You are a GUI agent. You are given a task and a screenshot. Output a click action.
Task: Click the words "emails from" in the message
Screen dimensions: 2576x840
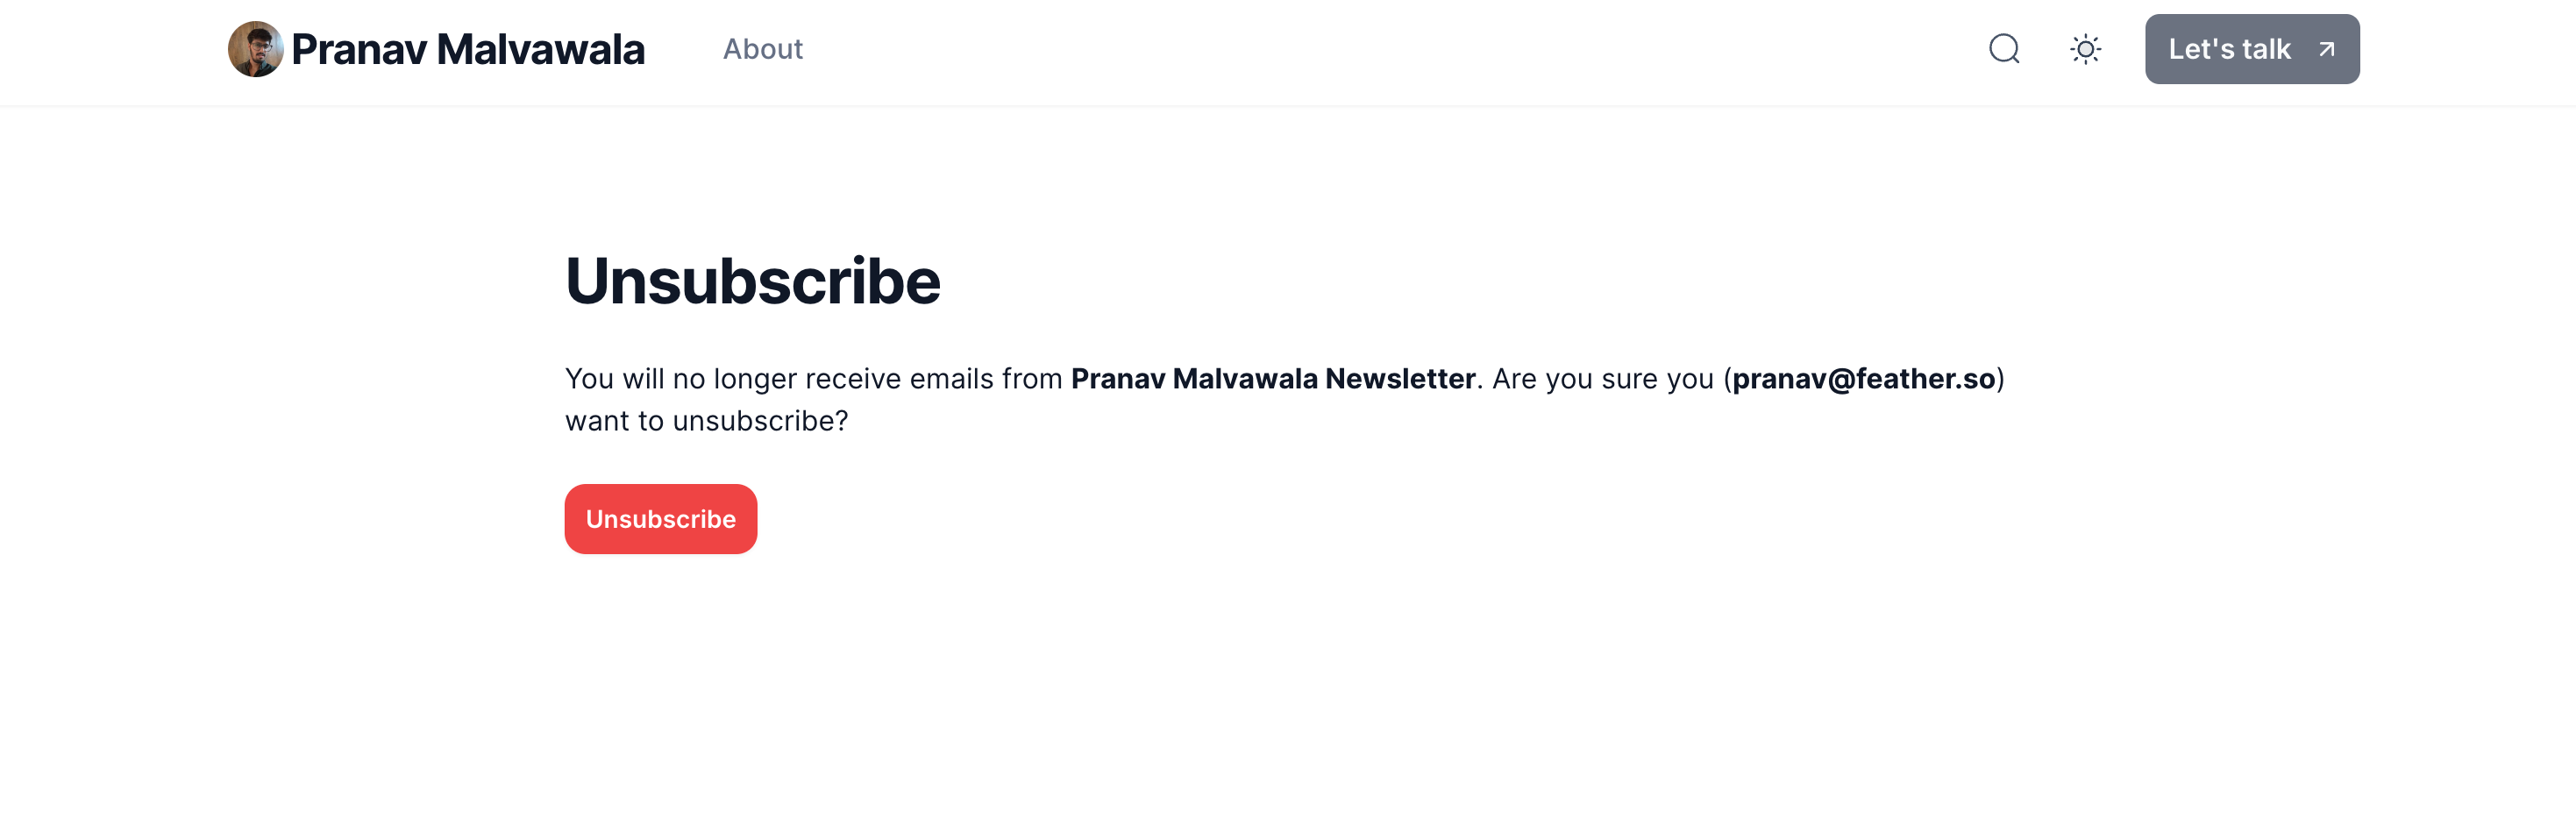coord(985,379)
